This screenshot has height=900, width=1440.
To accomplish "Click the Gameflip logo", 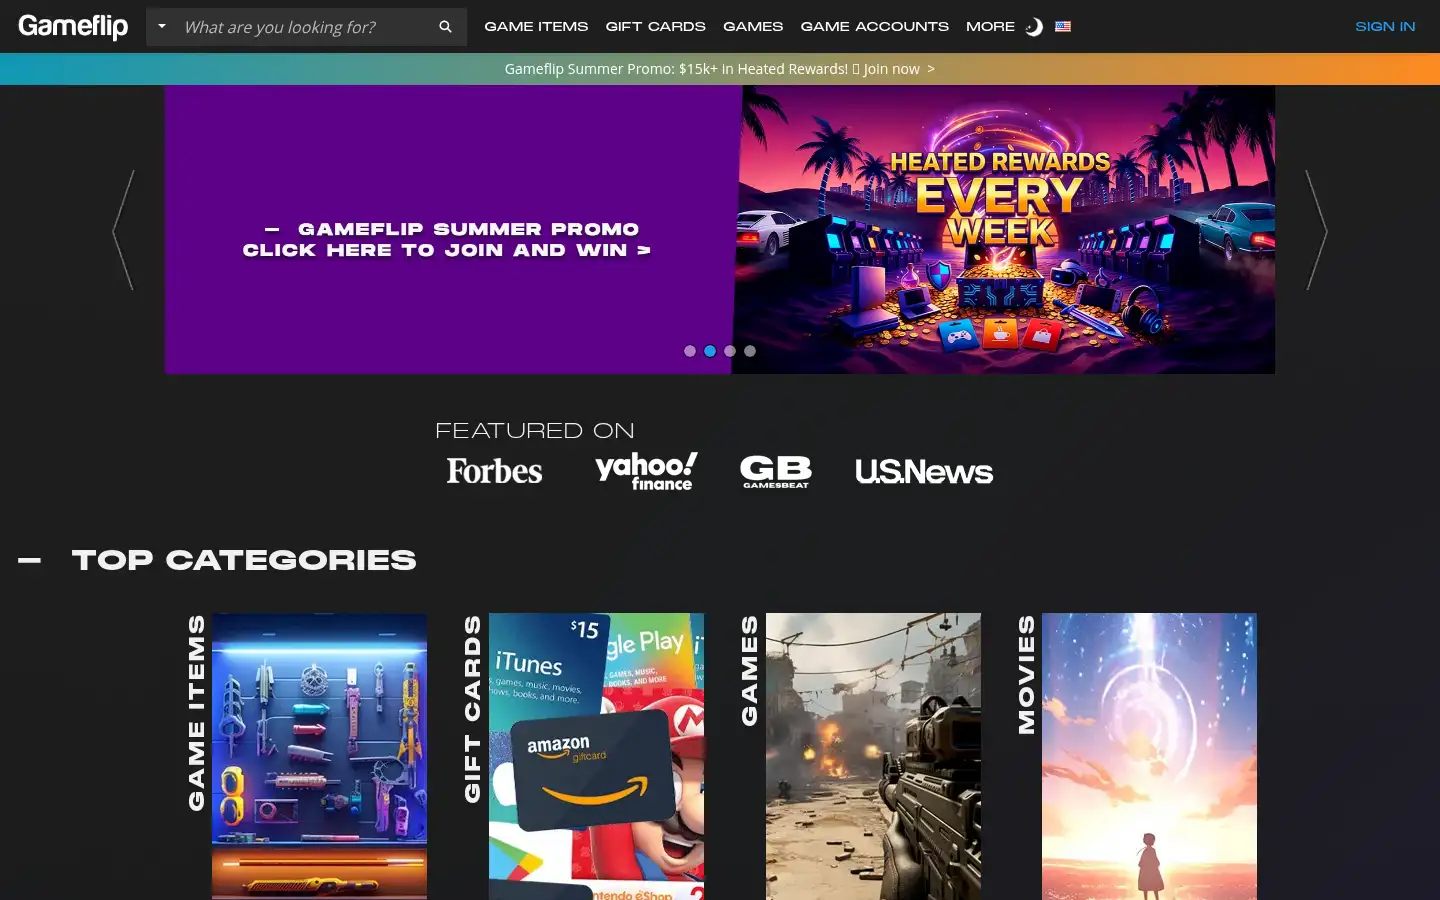I will pyautogui.click(x=73, y=26).
